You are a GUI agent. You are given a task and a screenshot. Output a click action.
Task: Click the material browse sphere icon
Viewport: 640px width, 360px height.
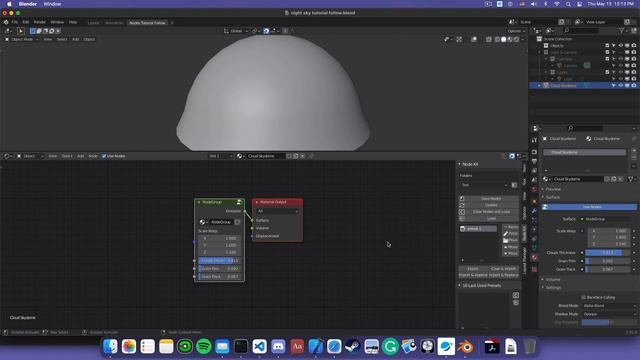(546, 179)
